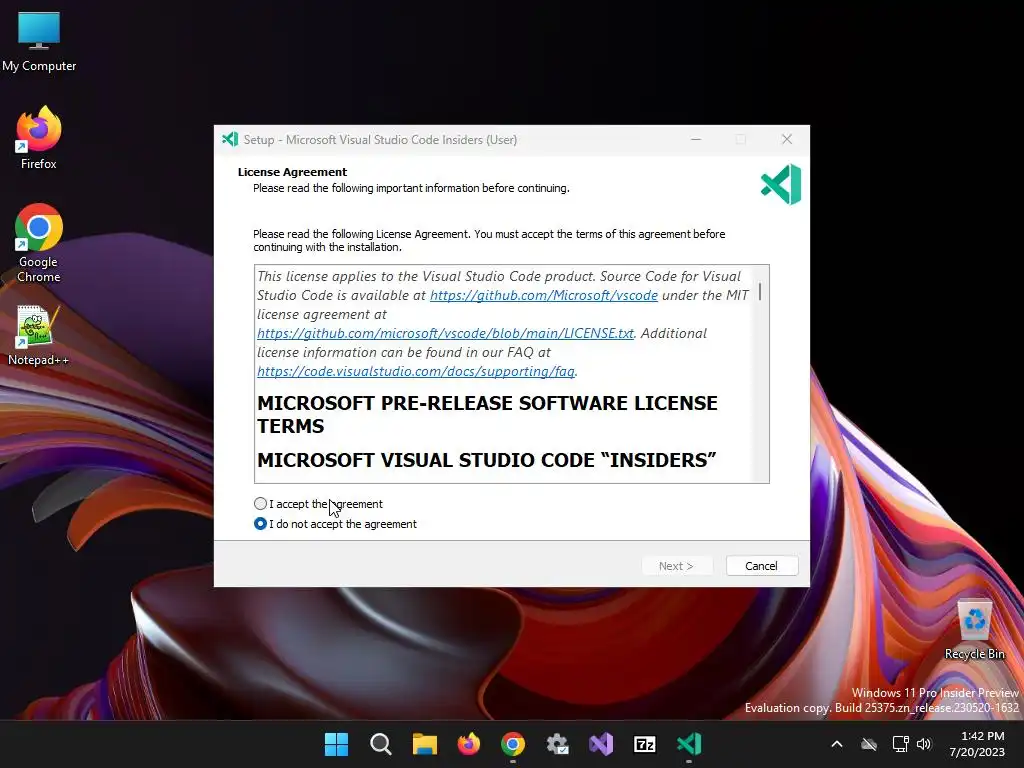Switch to Chrome in the taskbar

(x=513, y=744)
